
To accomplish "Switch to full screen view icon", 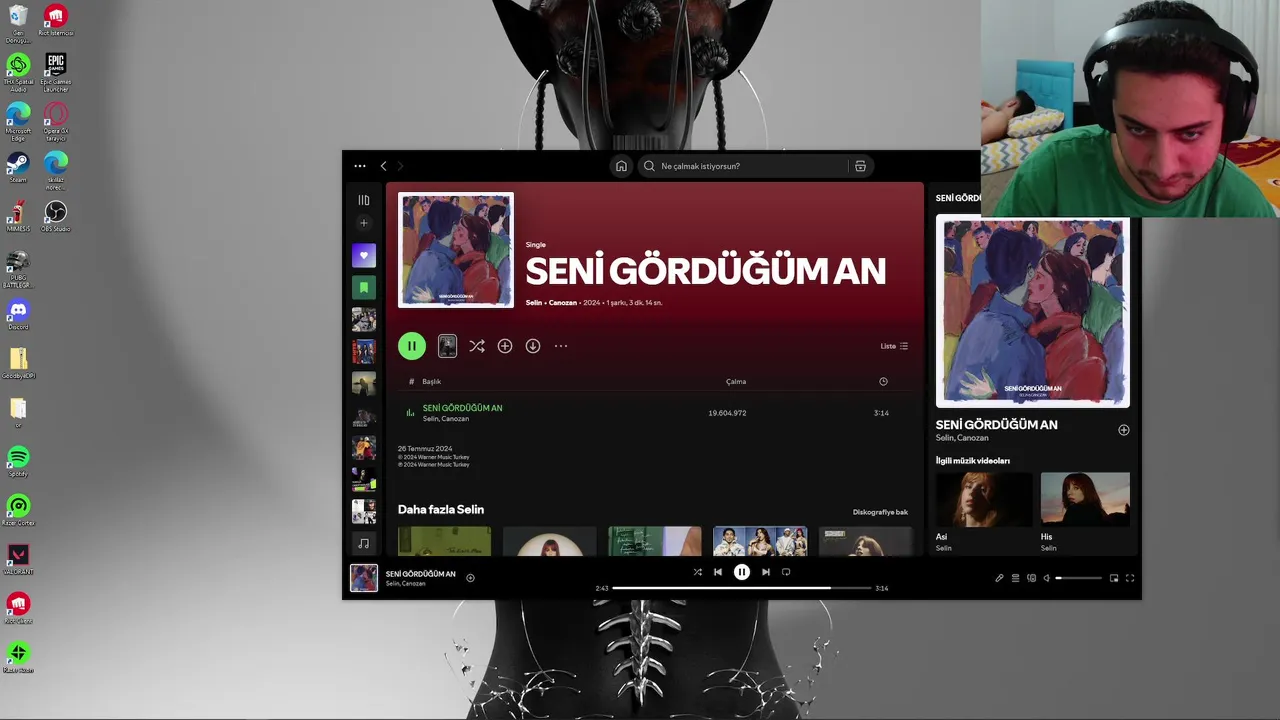I will (x=1130, y=578).
